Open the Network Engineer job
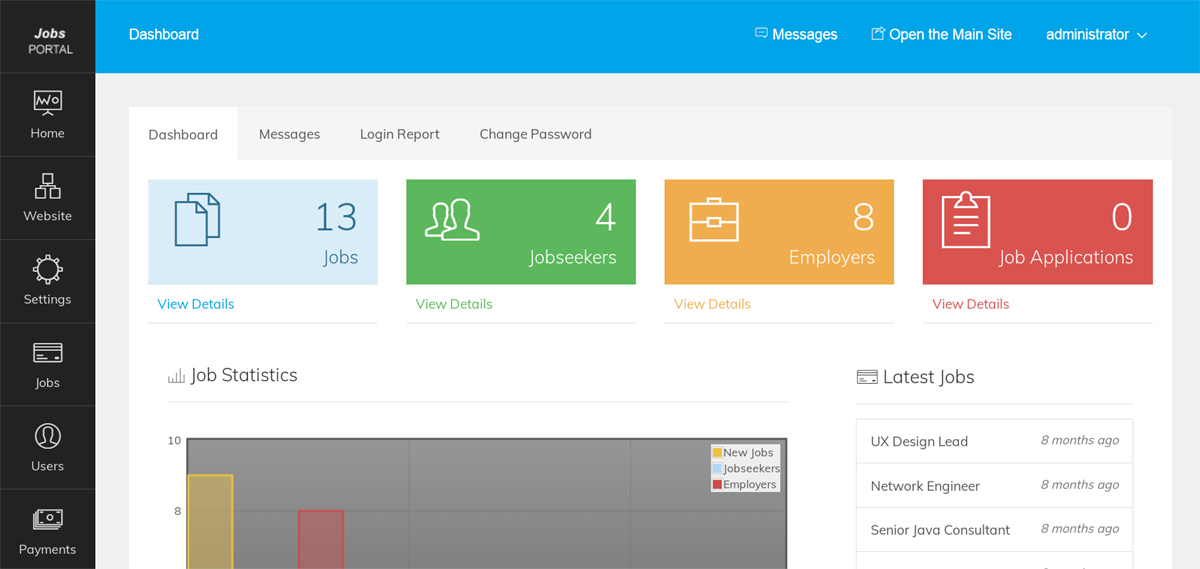This screenshot has width=1200, height=569. (925, 486)
